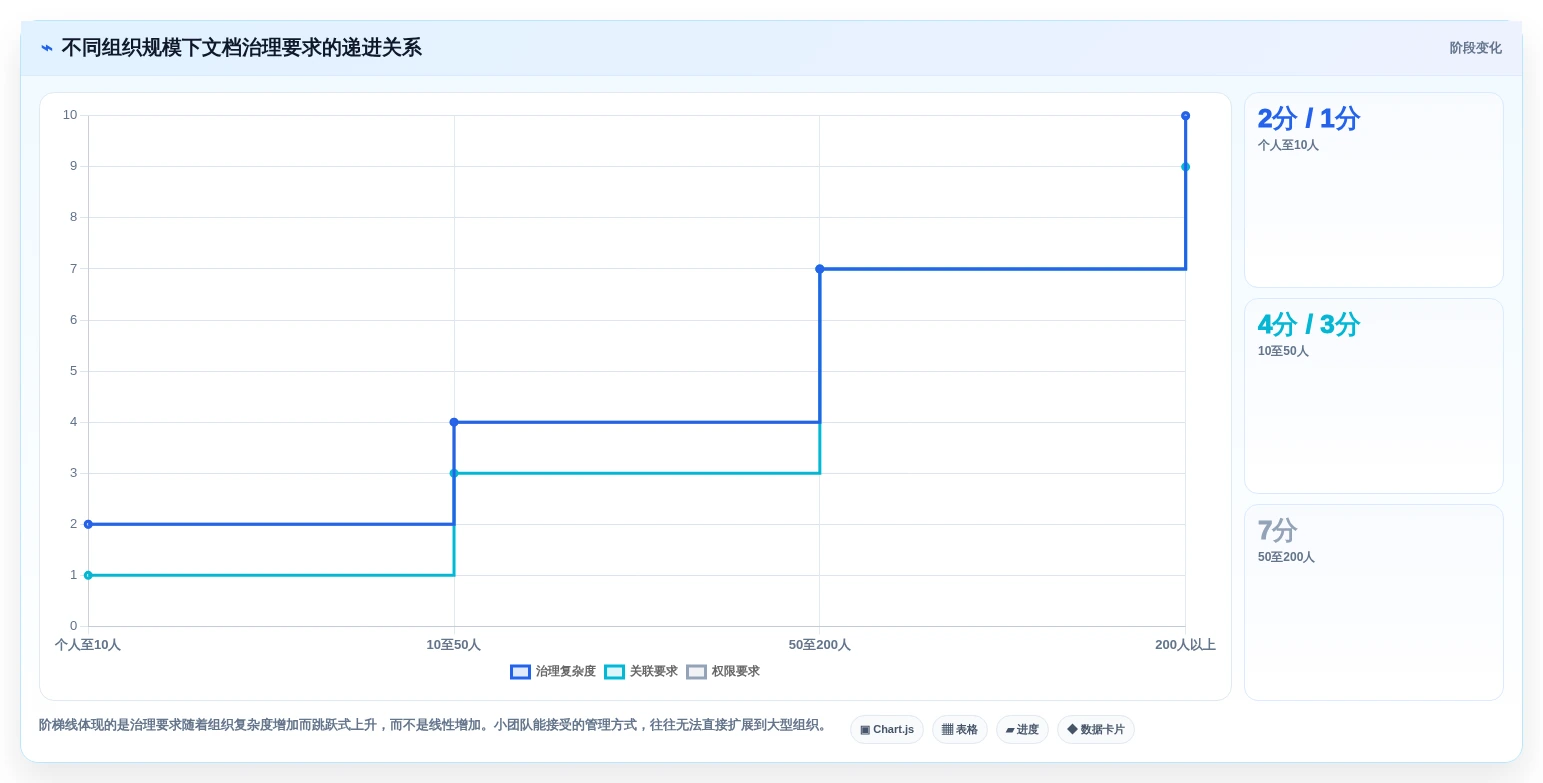The width and height of the screenshot is (1543, 783).
Task: Click the 数据卡片 tag
Action: tap(1096, 730)
